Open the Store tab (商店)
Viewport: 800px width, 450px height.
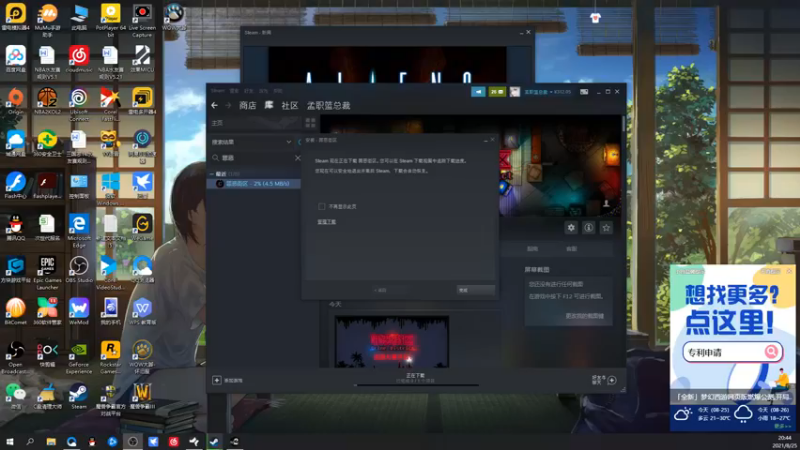[247, 106]
